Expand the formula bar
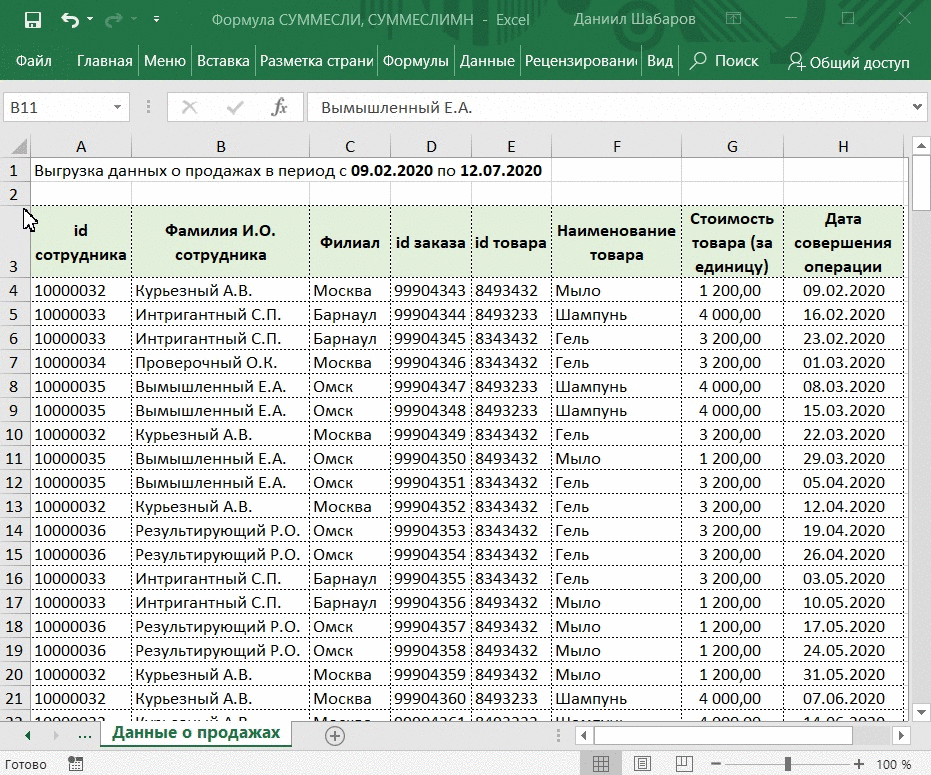The image size is (931, 775). [918, 107]
